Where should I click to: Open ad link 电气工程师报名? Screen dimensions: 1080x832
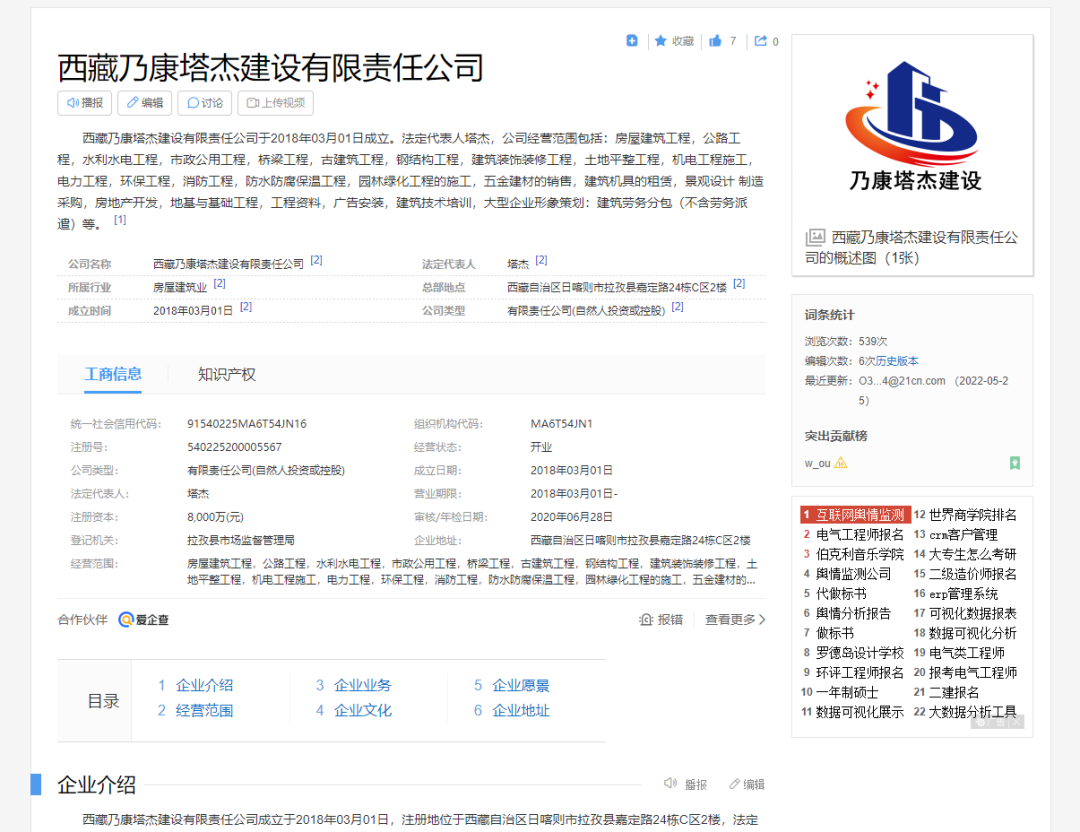tap(860, 534)
